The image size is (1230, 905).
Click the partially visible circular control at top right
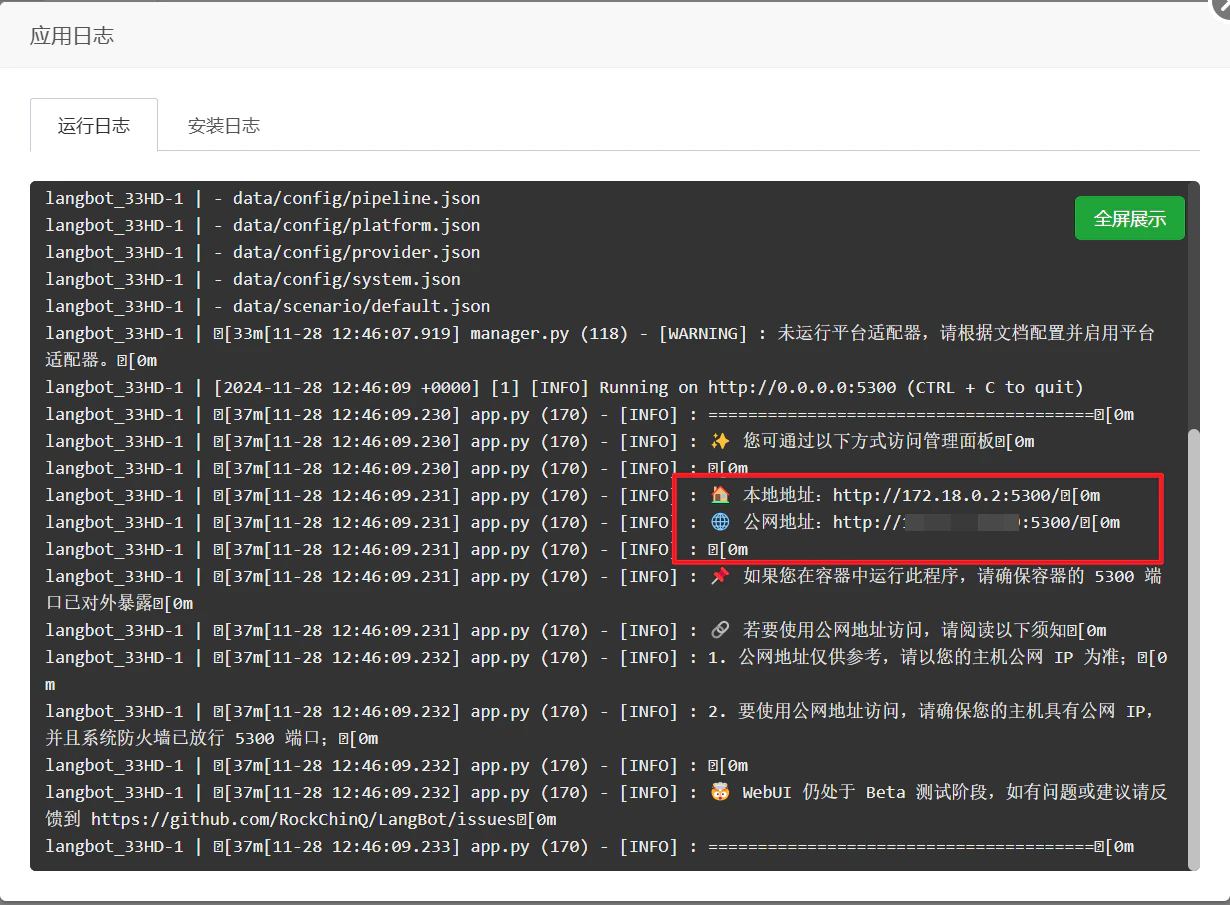coord(1222,8)
